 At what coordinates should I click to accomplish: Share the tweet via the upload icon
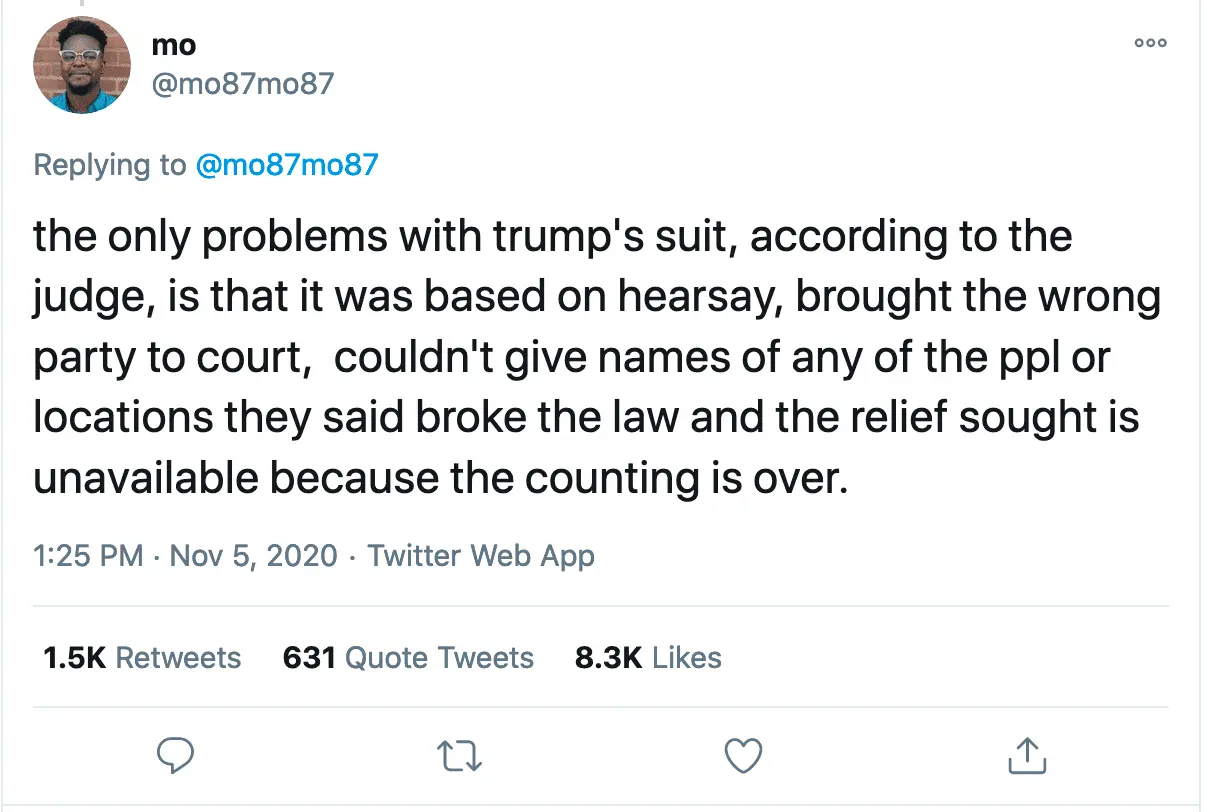tap(1026, 755)
